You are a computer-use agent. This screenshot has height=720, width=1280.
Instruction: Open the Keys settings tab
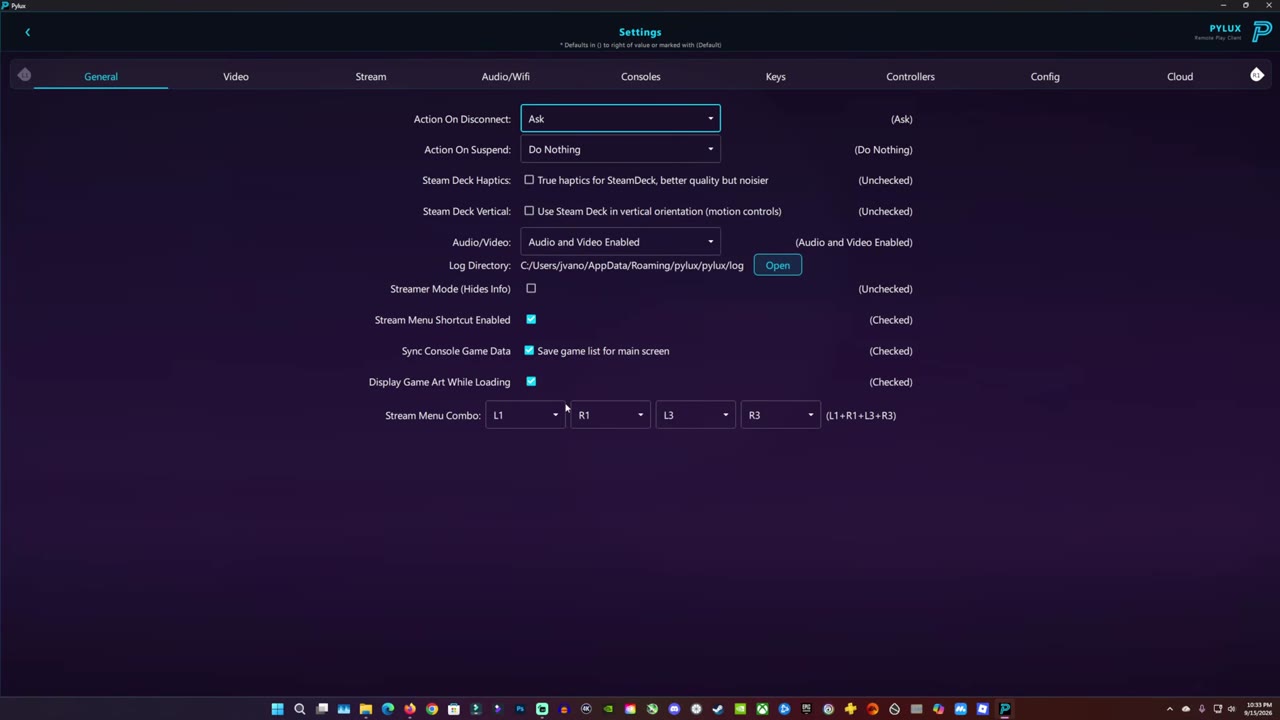tap(776, 76)
